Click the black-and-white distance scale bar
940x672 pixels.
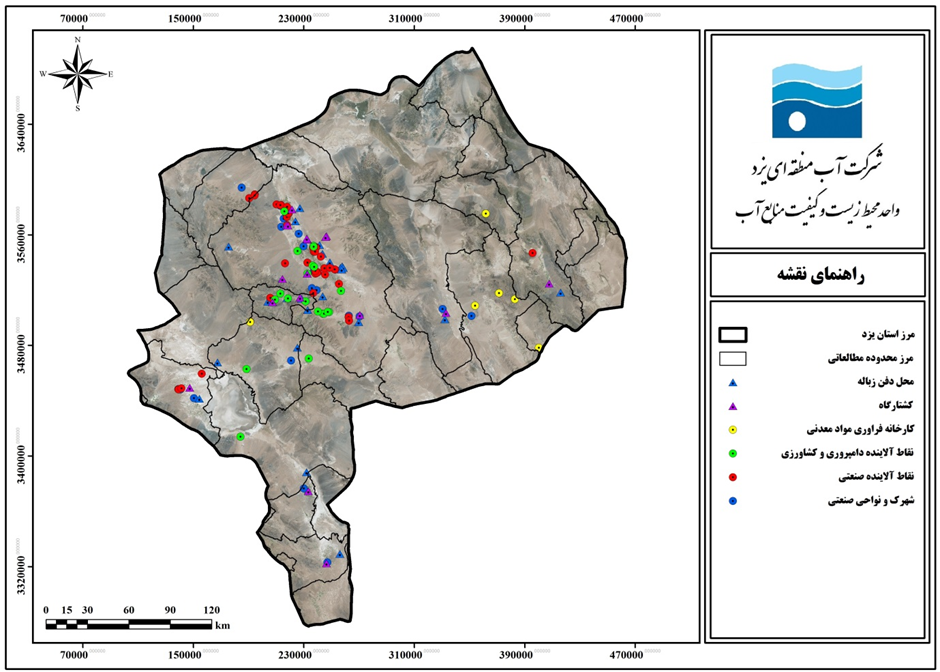click(x=128, y=624)
